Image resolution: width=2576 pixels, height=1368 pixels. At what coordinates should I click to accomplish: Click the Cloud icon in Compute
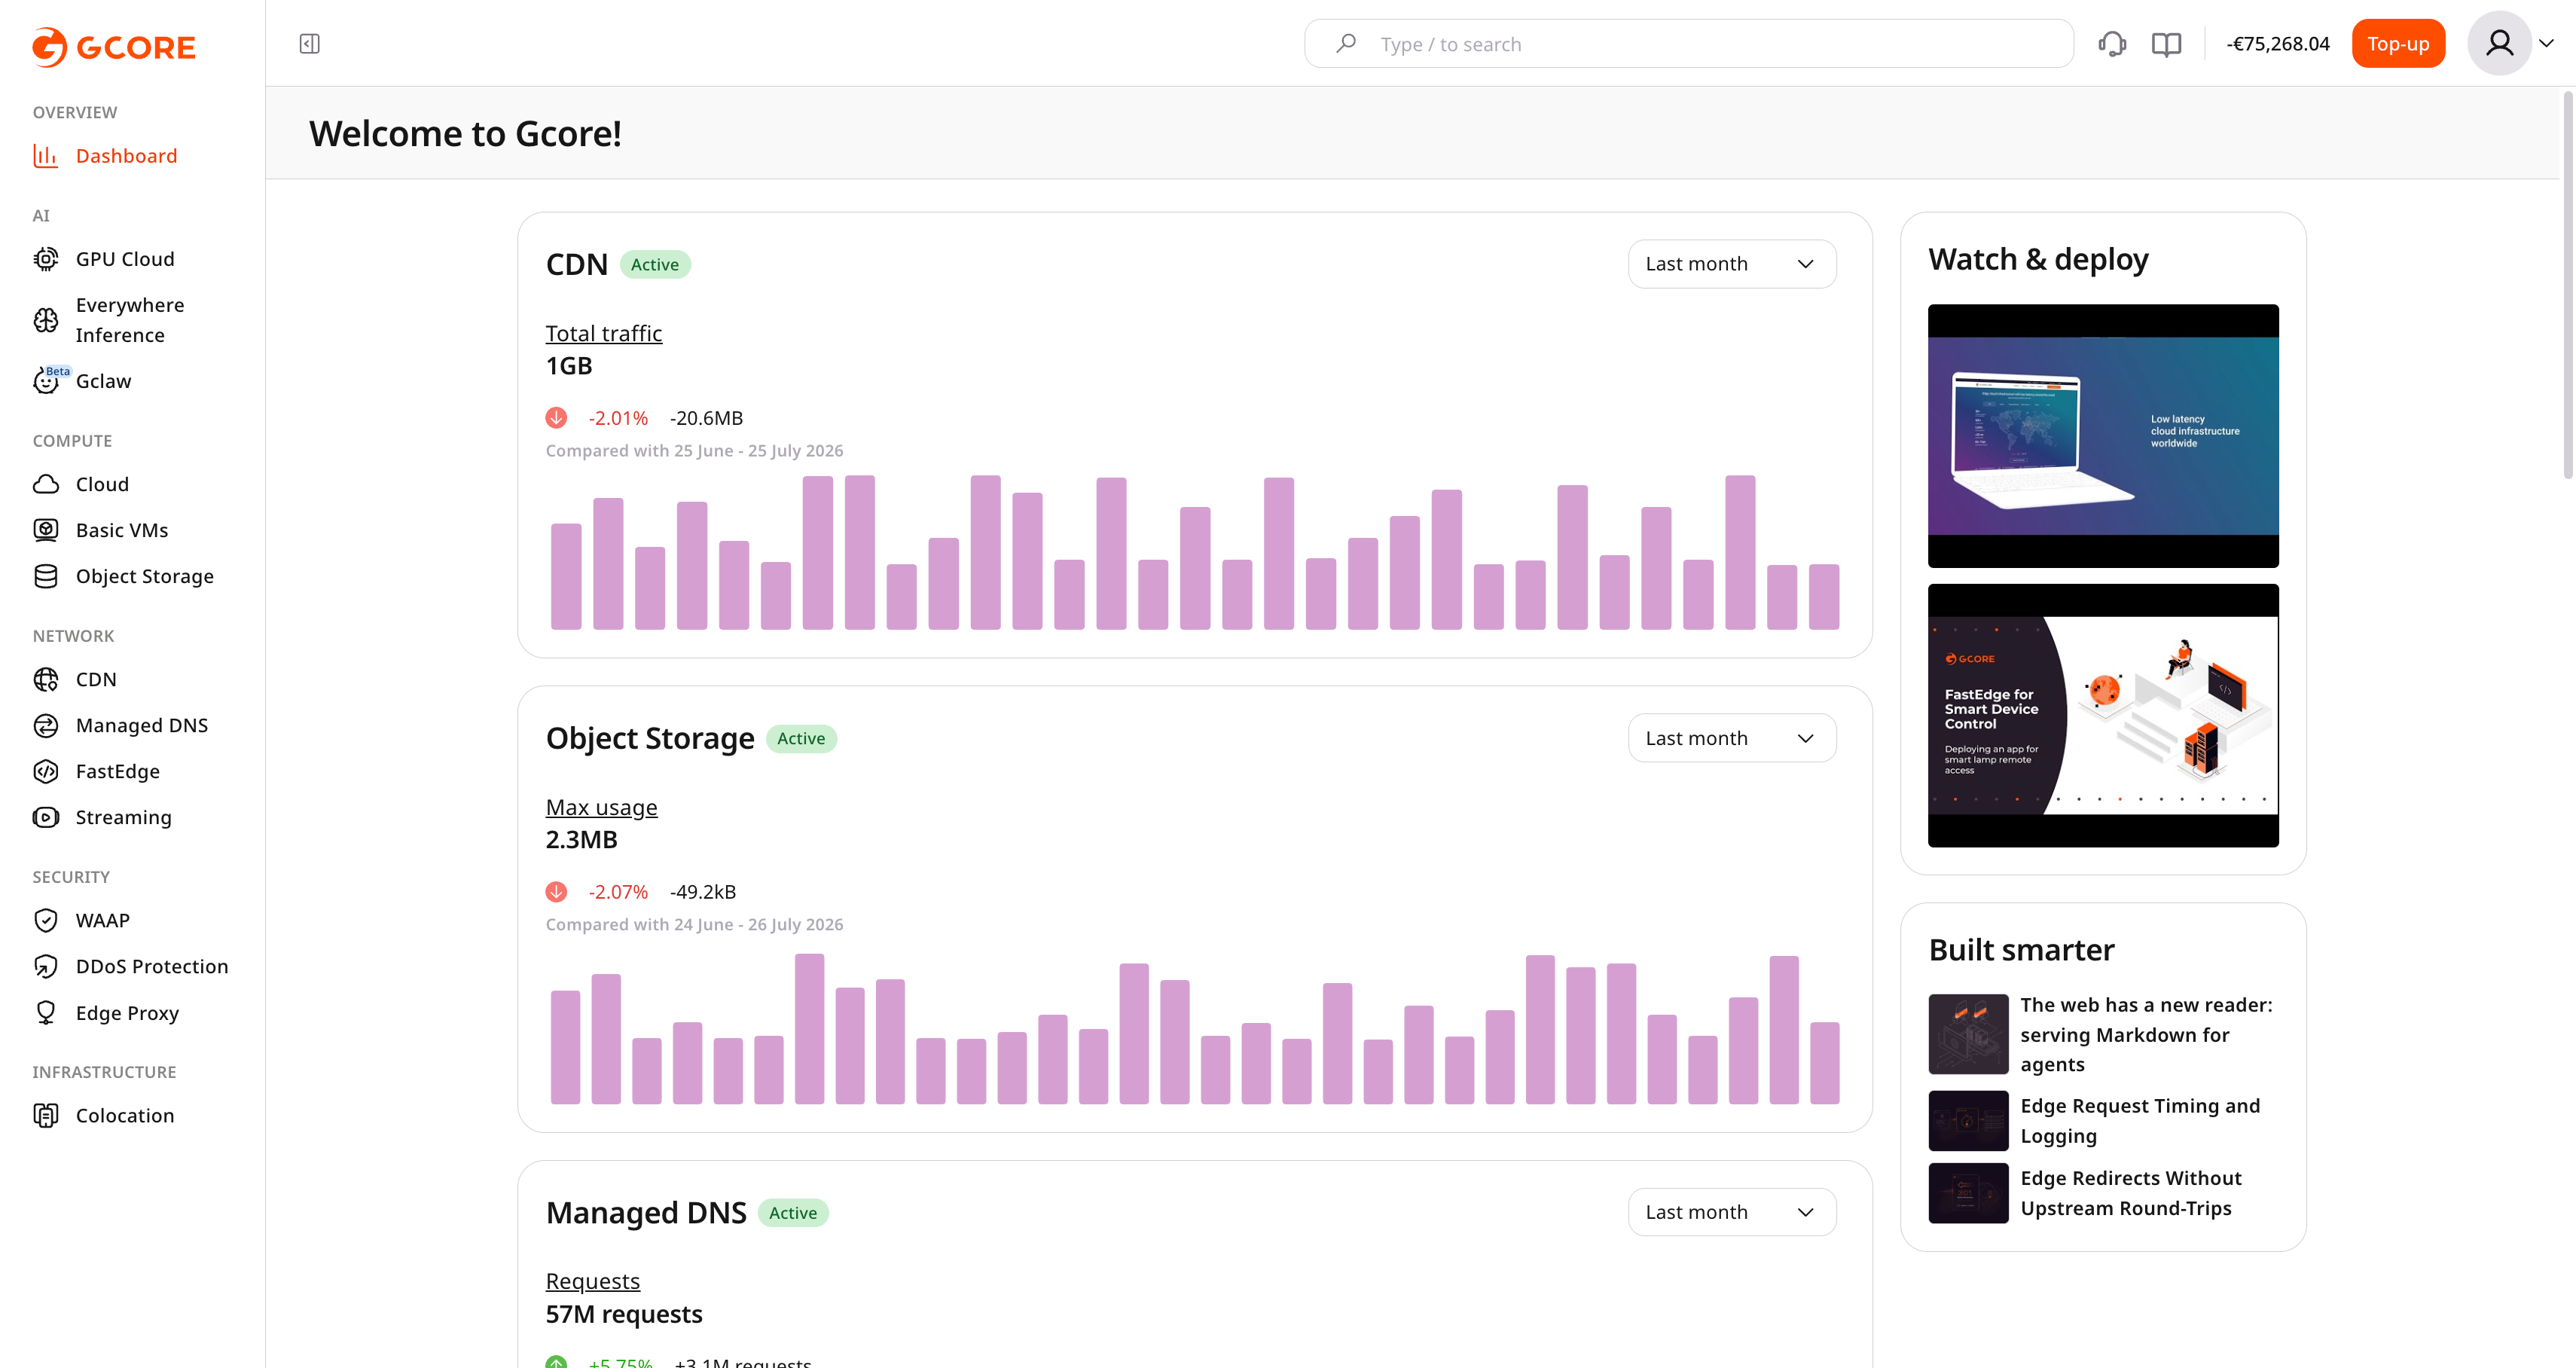46,484
